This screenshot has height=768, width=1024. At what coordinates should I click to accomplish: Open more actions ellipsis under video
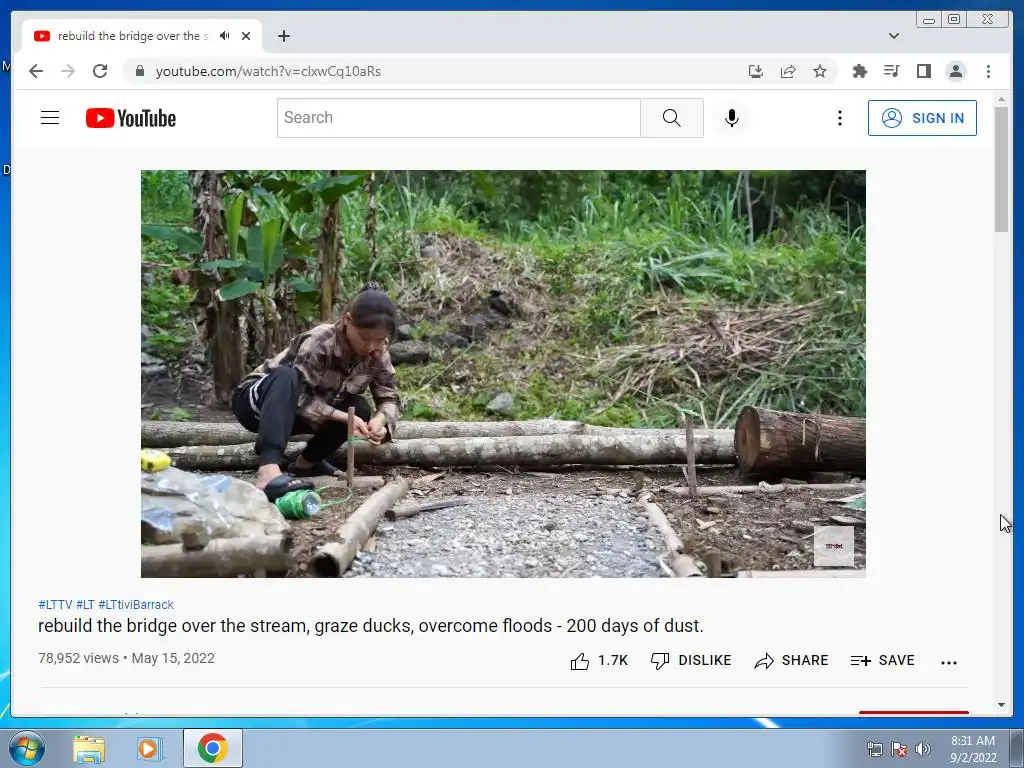pos(949,662)
